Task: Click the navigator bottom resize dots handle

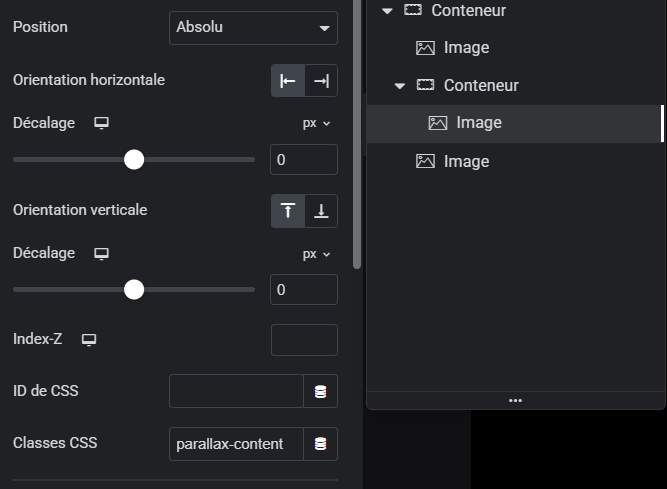Action: tap(515, 401)
